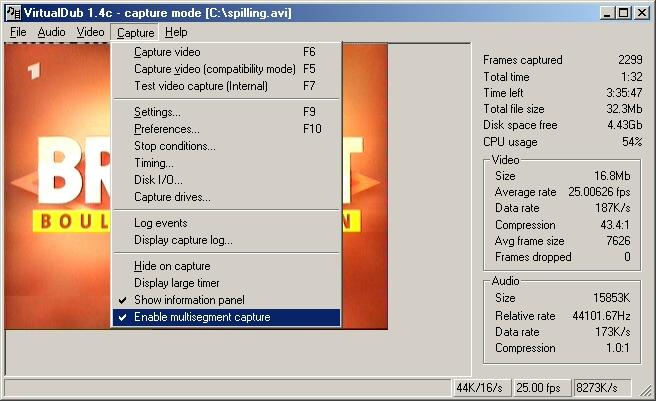Select Capture drives... menu entry
Viewport: 656px width, 401px height.
tap(172, 197)
